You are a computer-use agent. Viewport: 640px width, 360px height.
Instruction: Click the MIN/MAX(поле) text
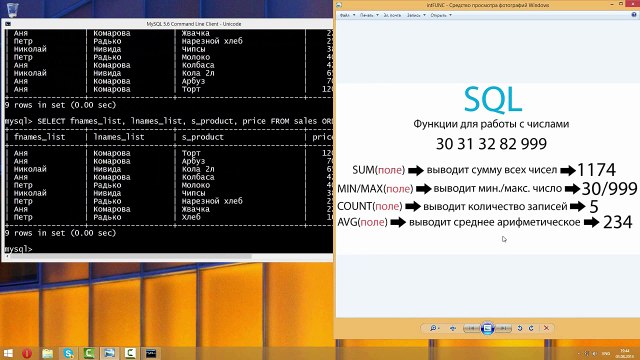tap(375, 189)
